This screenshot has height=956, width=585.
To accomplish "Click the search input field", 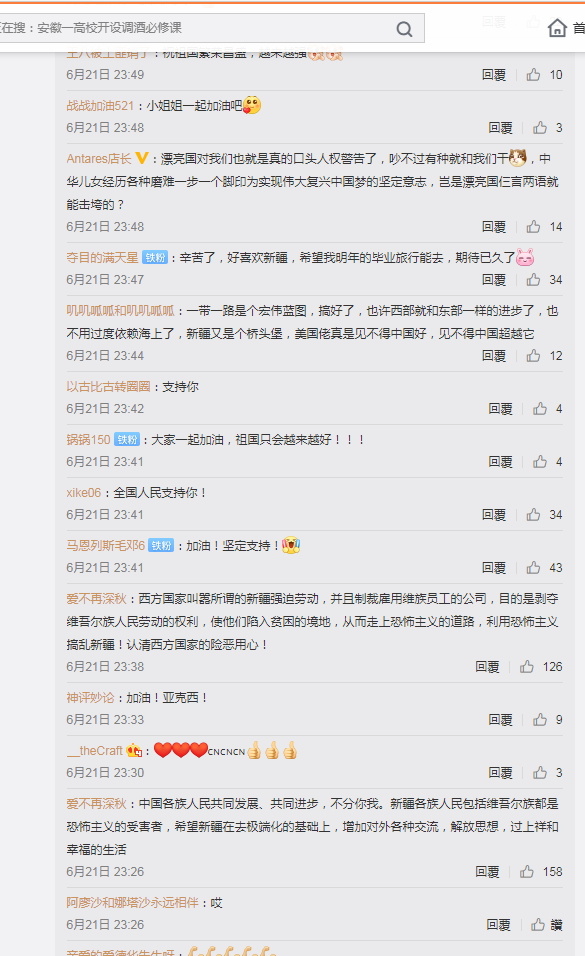I will coord(195,28).
